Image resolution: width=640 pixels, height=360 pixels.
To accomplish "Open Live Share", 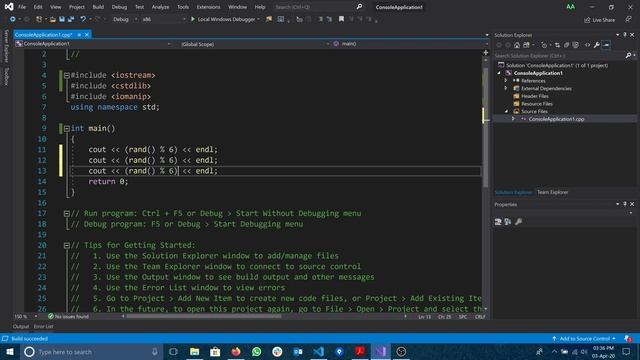I will click(599, 20).
